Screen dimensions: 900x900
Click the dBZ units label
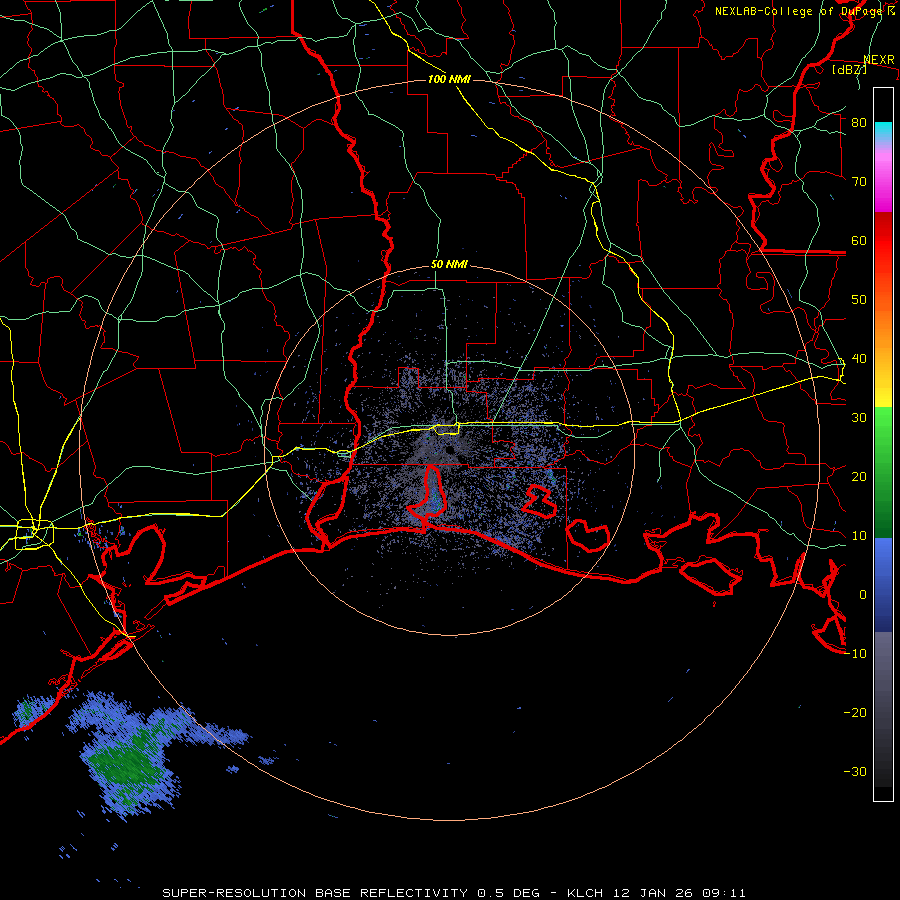pyautogui.click(x=849, y=69)
